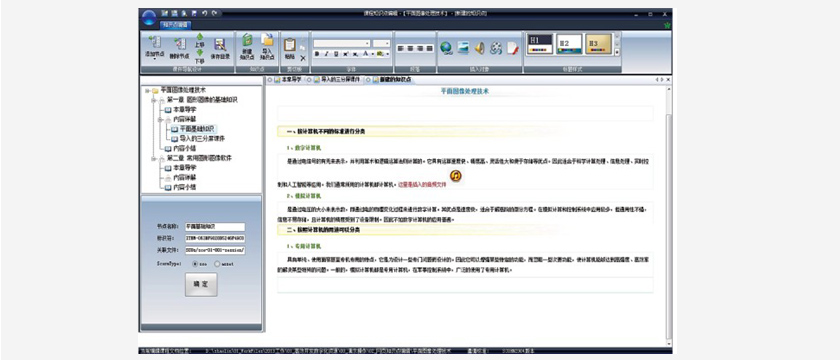Image resolution: width=840 pixels, height=360 pixels.
Task: Collapse the 第二章 tree node expander
Action: tap(154, 159)
